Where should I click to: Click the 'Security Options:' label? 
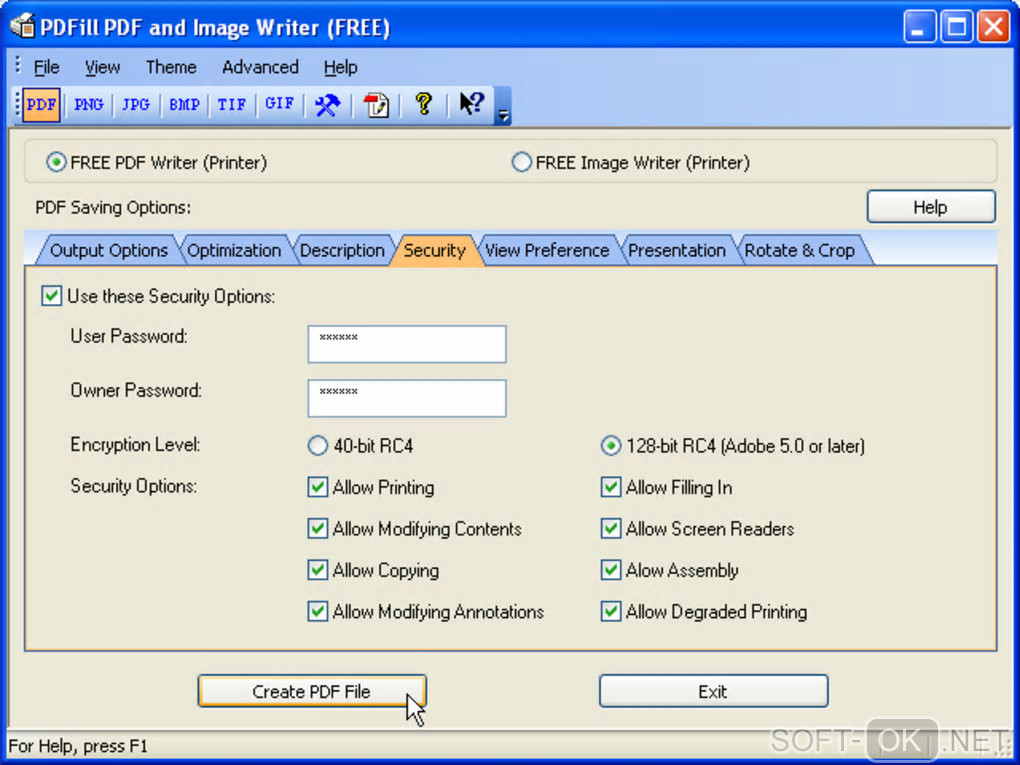pos(133,486)
